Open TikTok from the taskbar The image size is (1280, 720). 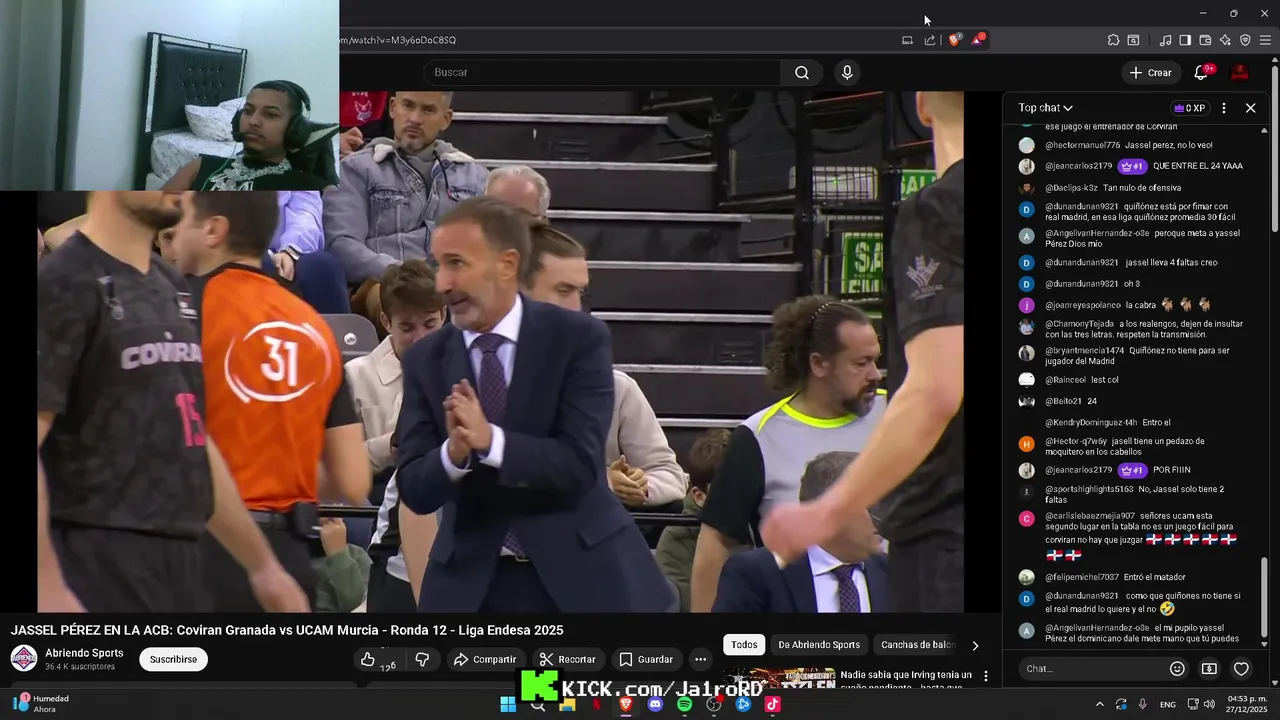(x=772, y=704)
